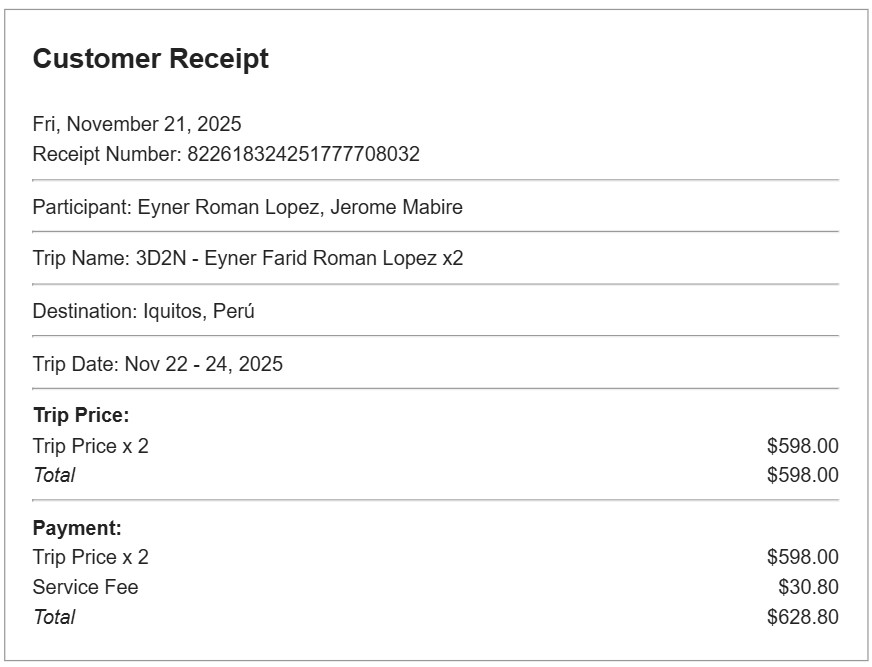Click the Trip Date Nov 22 - 24 line
The image size is (872, 667).
point(157,364)
